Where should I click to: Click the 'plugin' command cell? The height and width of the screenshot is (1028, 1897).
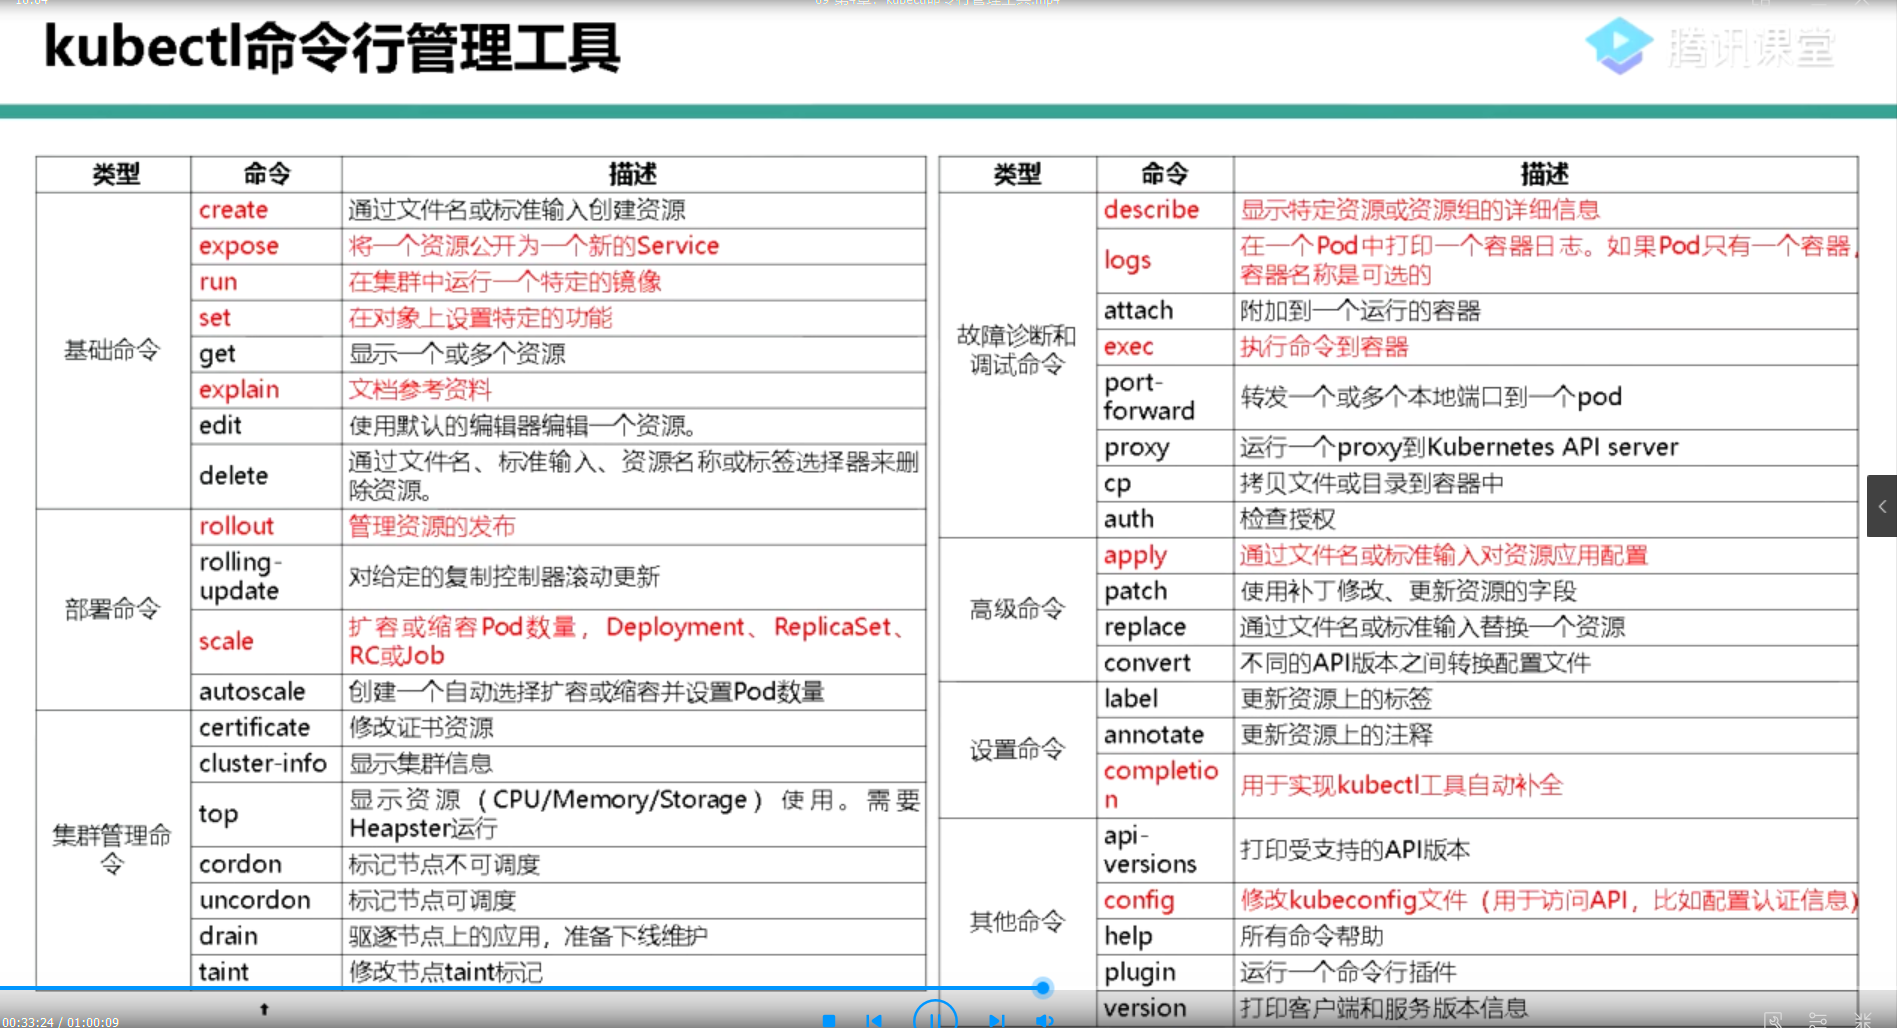tap(1165, 973)
